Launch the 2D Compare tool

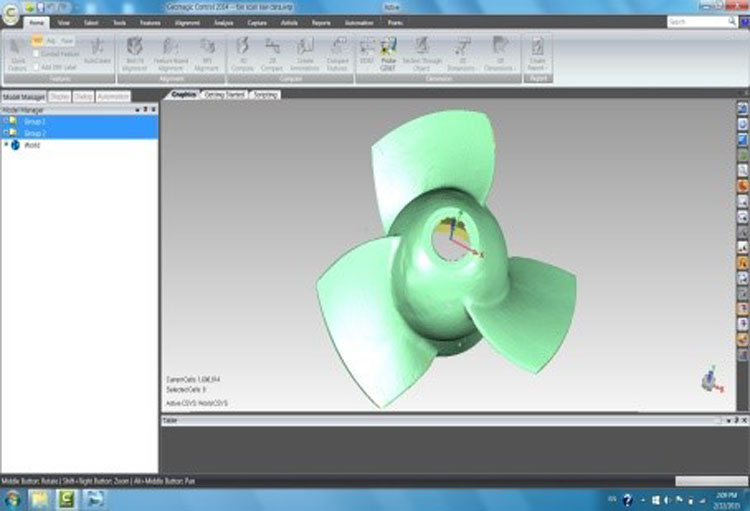pos(272,55)
